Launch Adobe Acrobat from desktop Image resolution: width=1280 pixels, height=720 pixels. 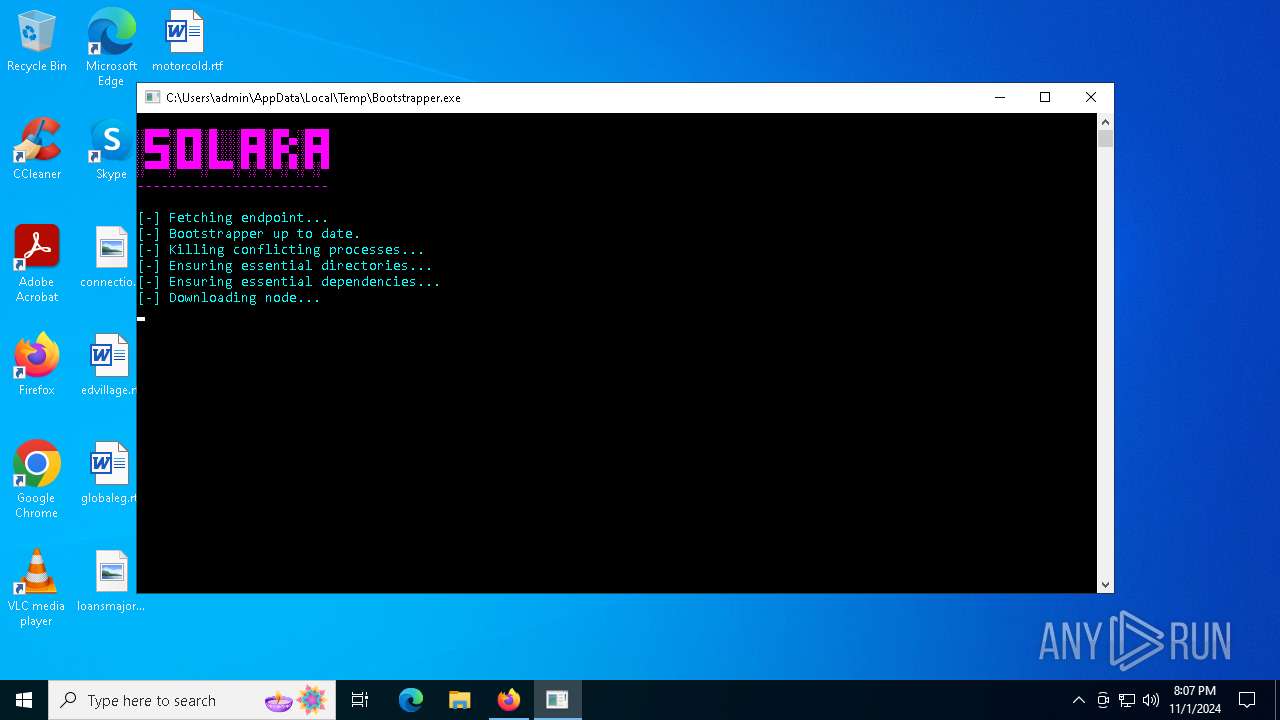pyautogui.click(x=37, y=264)
